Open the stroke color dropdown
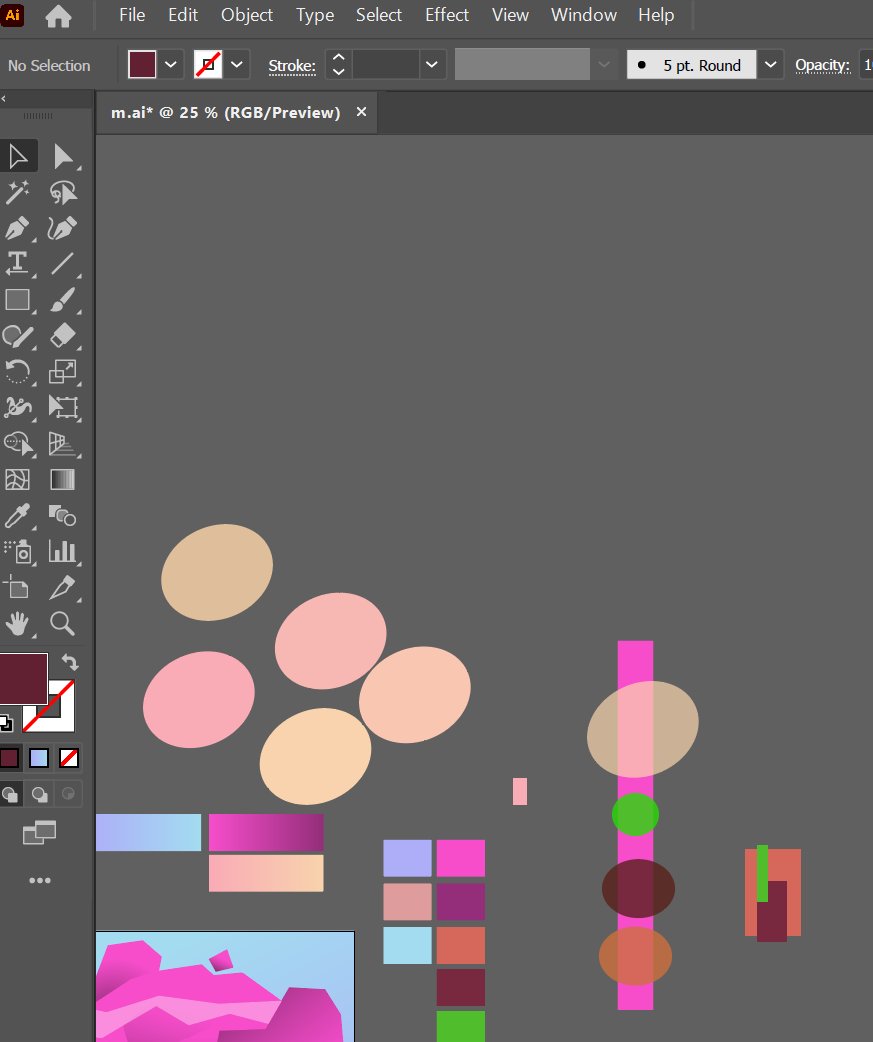Image resolution: width=873 pixels, height=1042 pixels. point(237,65)
